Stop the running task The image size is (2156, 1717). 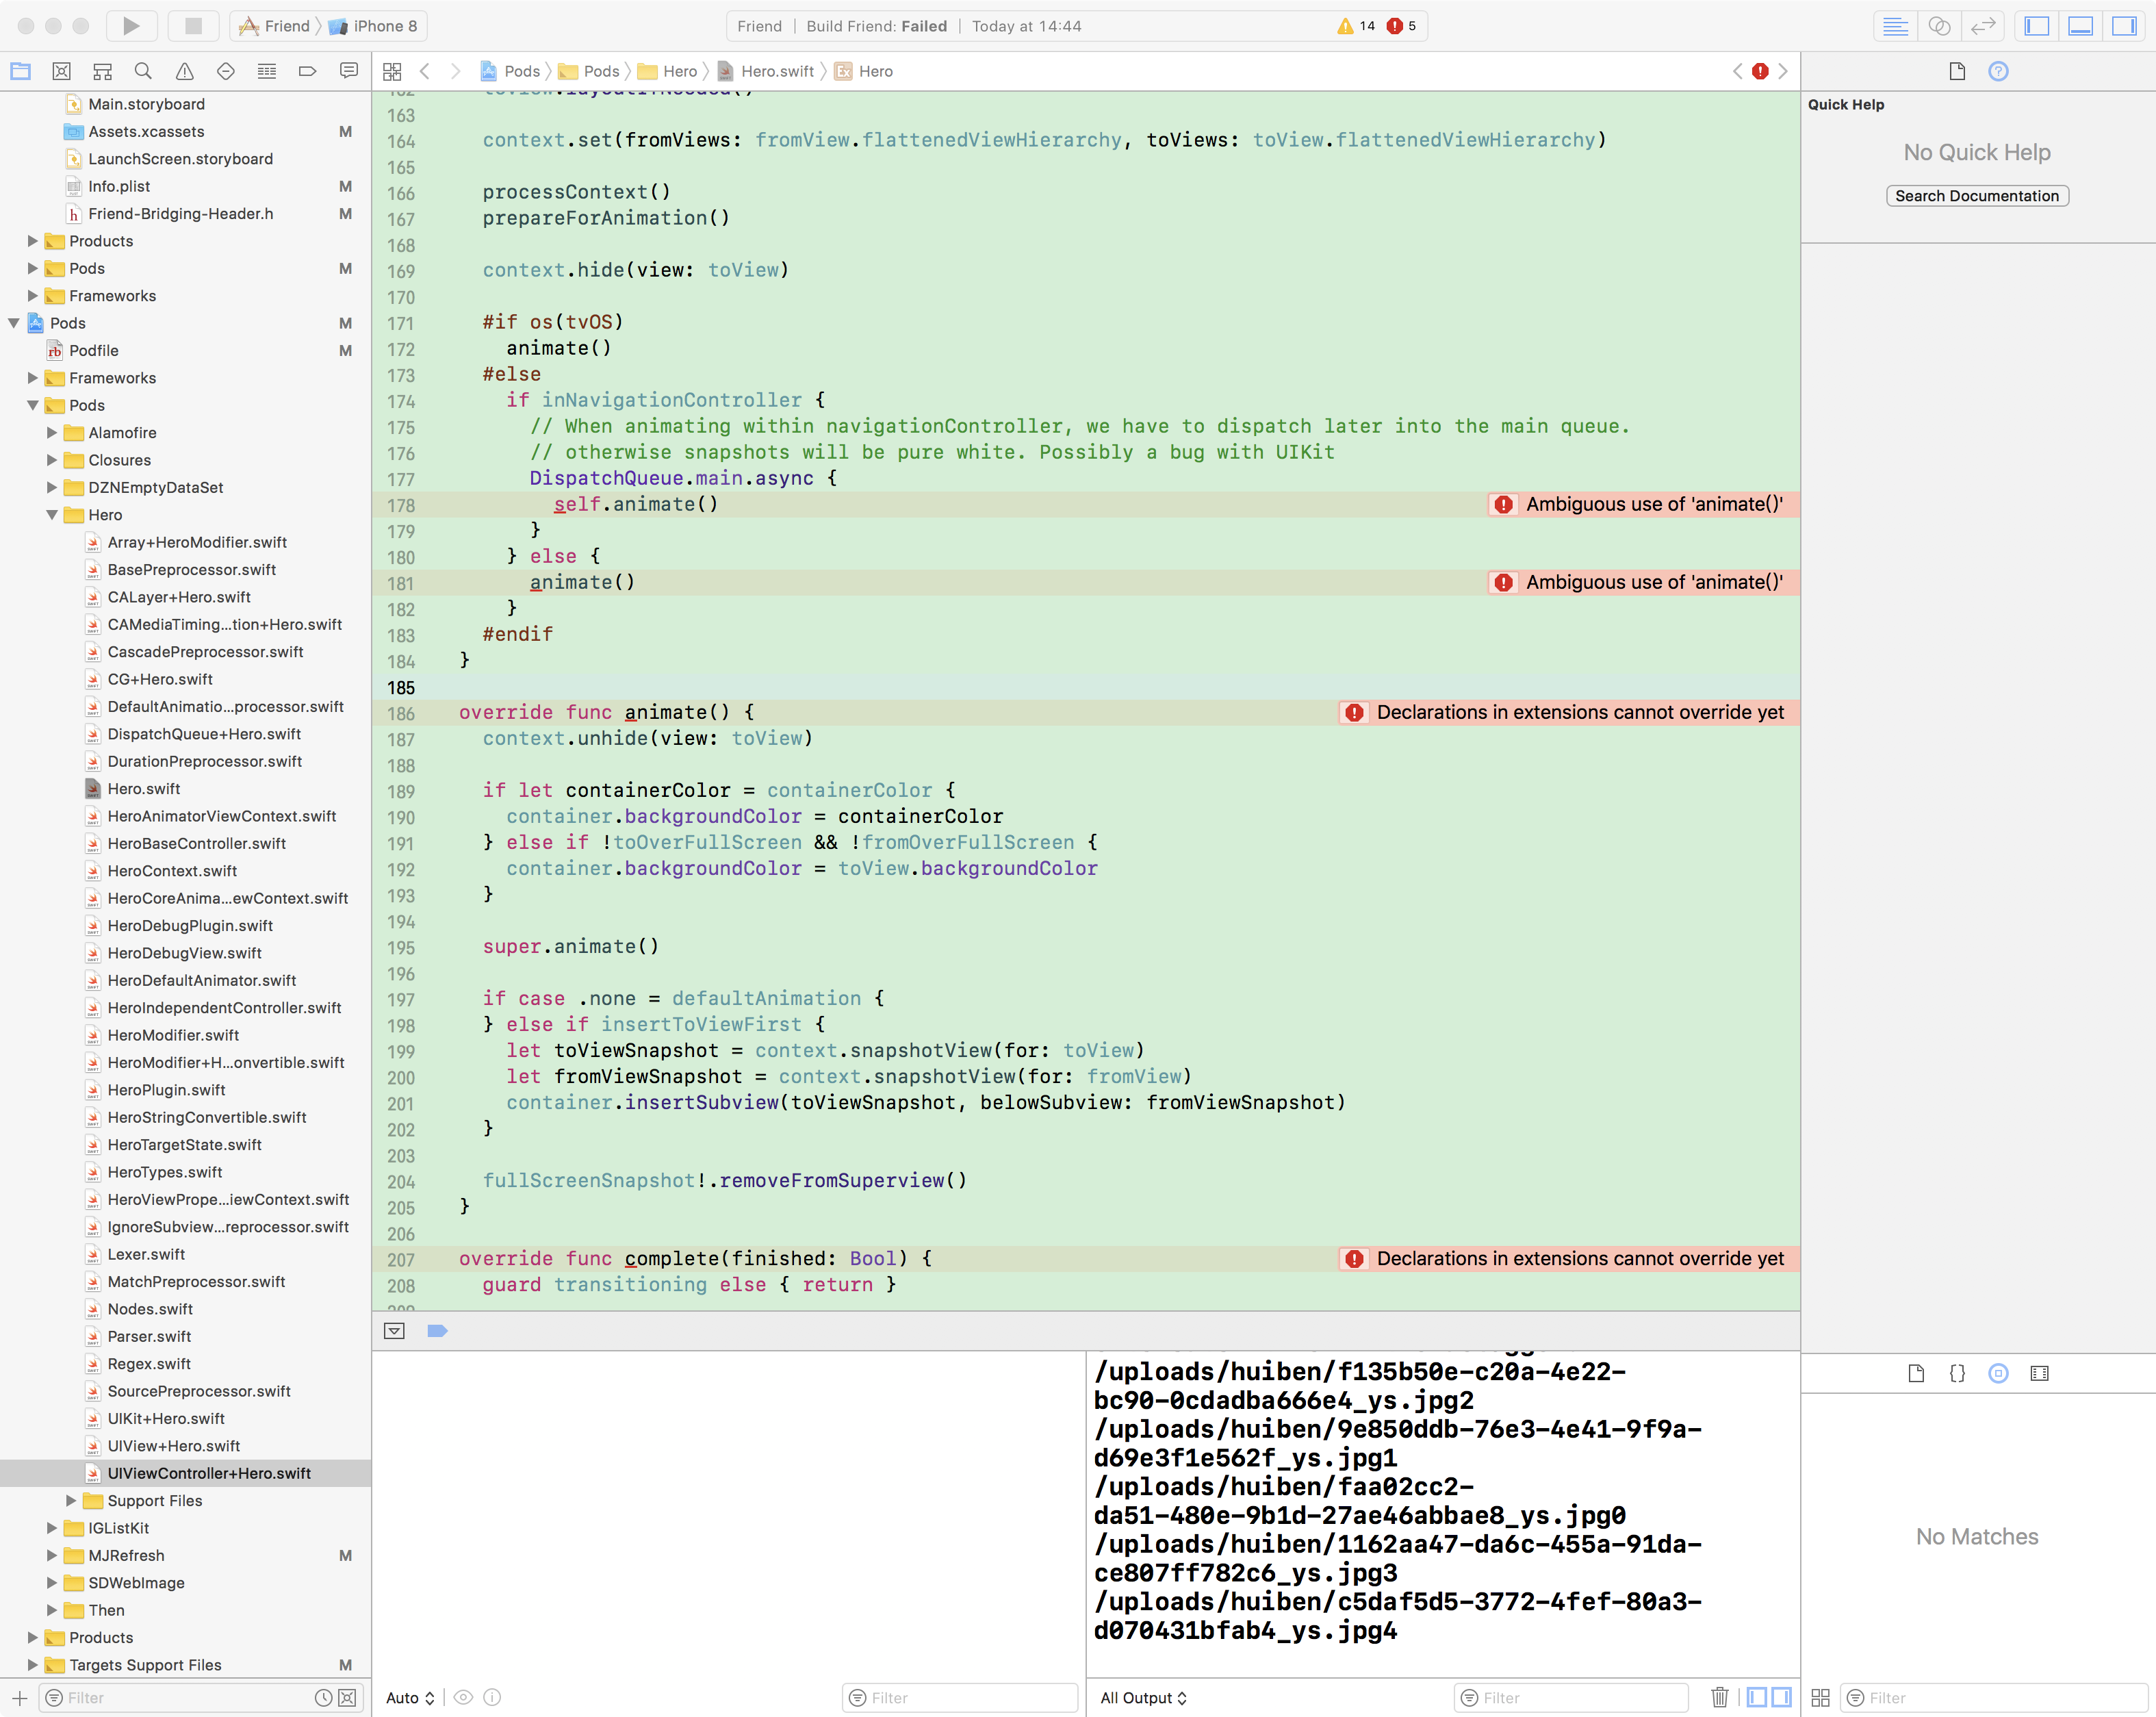coord(193,26)
